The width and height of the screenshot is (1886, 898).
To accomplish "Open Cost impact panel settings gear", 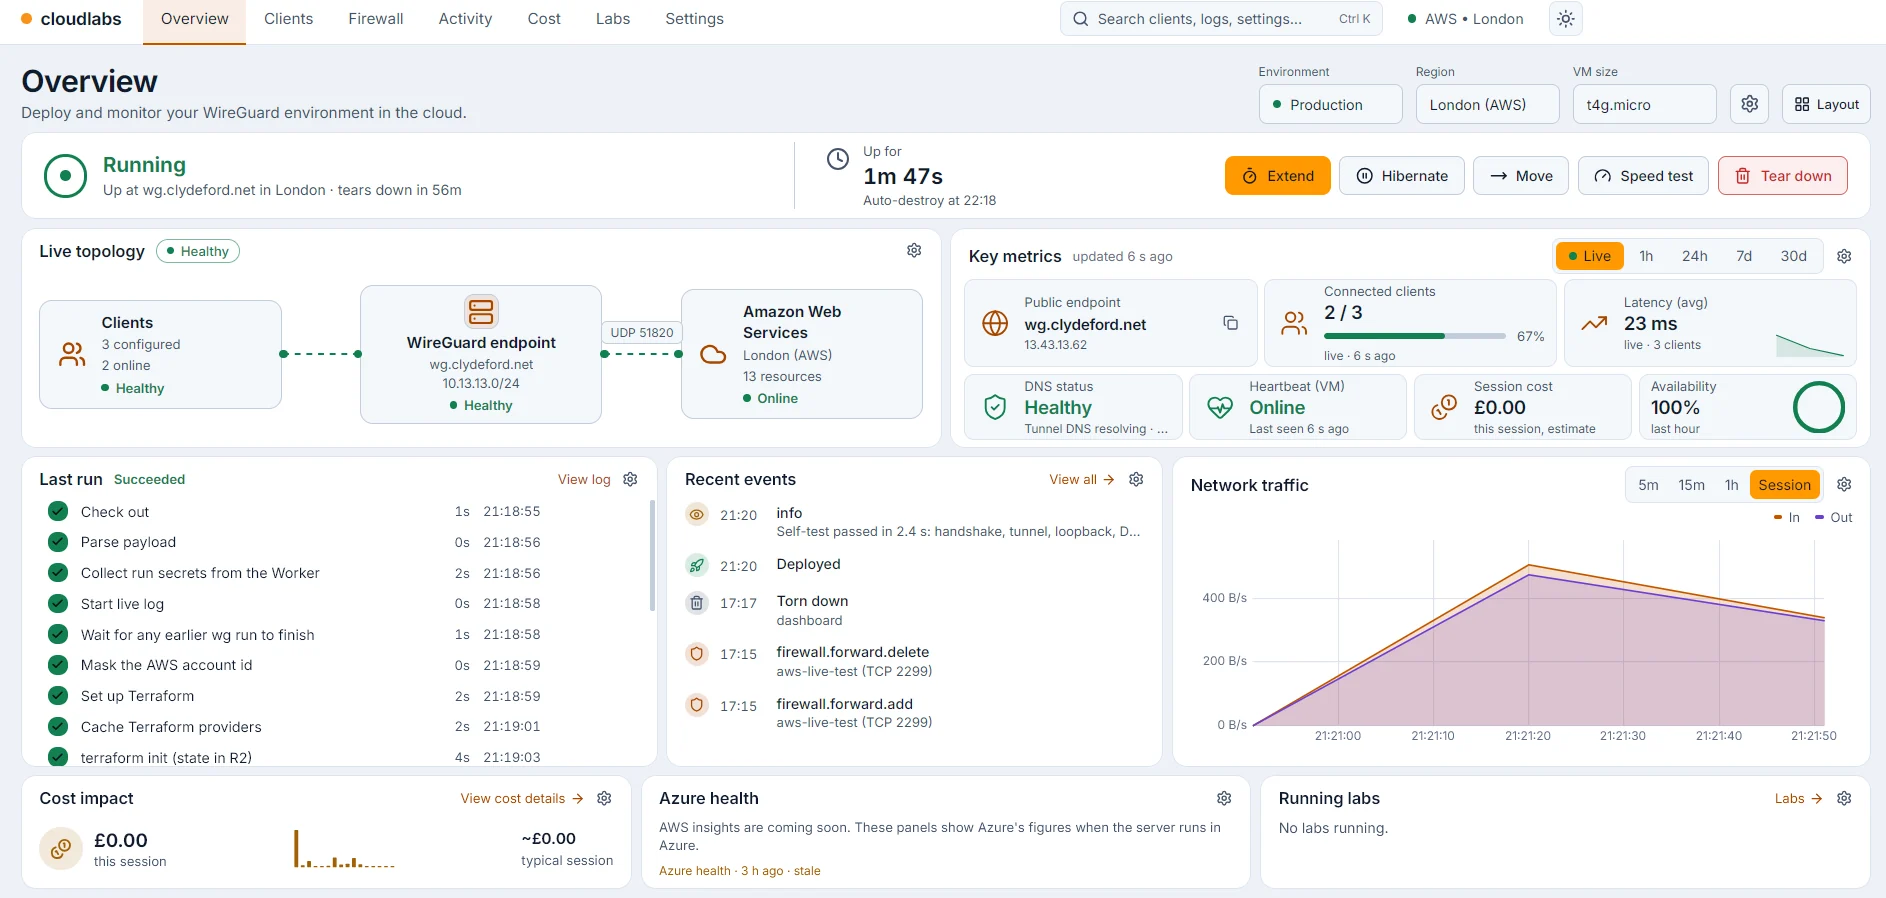I will 604,798.
